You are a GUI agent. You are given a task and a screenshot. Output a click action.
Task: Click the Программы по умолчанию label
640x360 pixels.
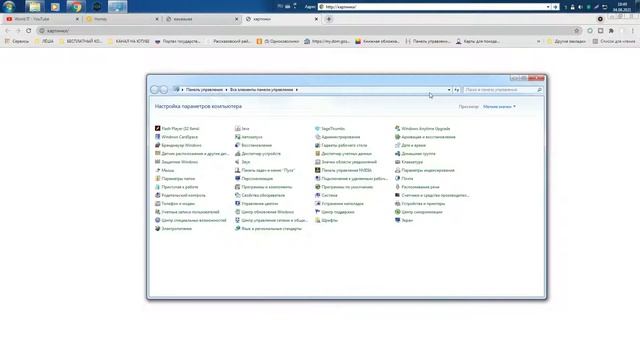(347, 187)
